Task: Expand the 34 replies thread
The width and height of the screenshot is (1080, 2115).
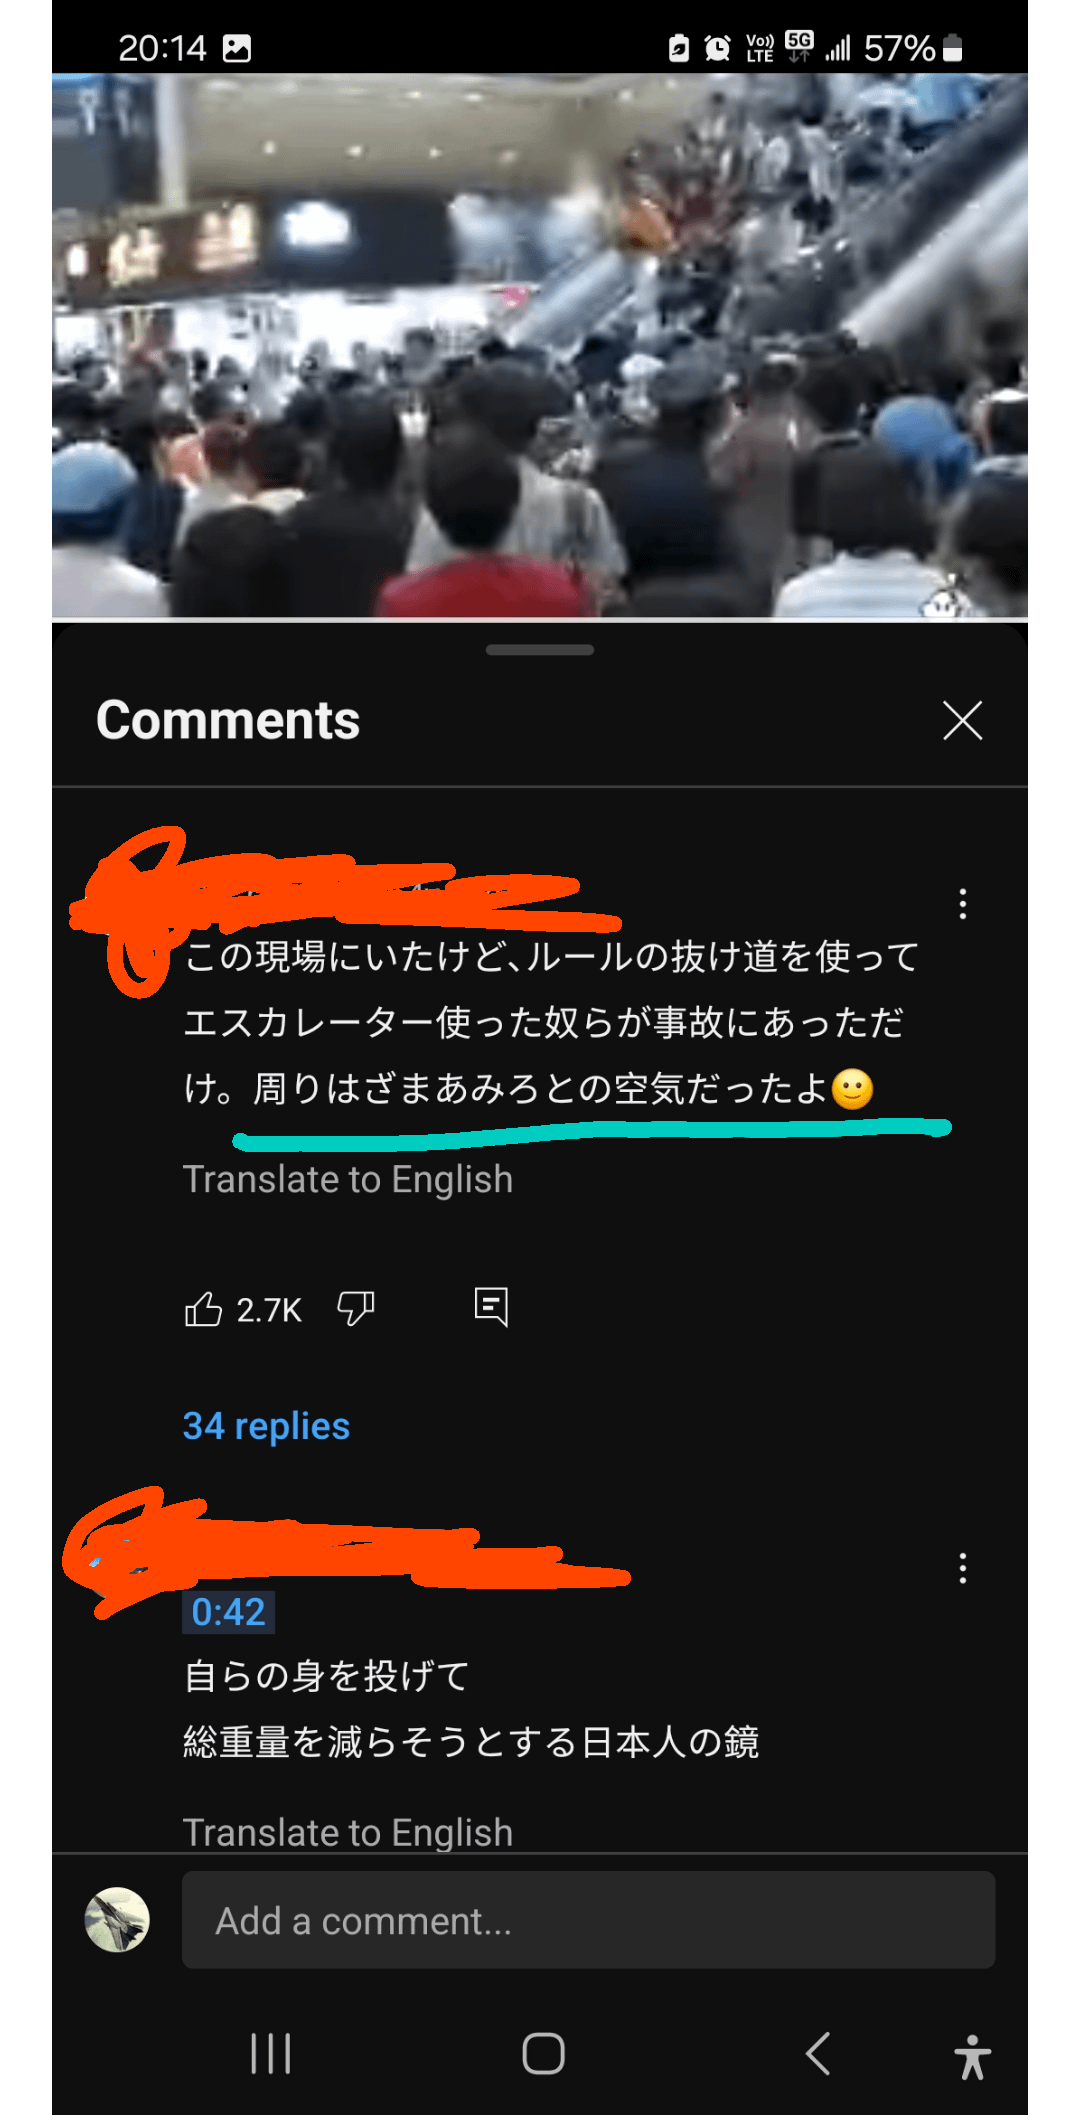Action: pyautogui.click(x=266, y=1426)
